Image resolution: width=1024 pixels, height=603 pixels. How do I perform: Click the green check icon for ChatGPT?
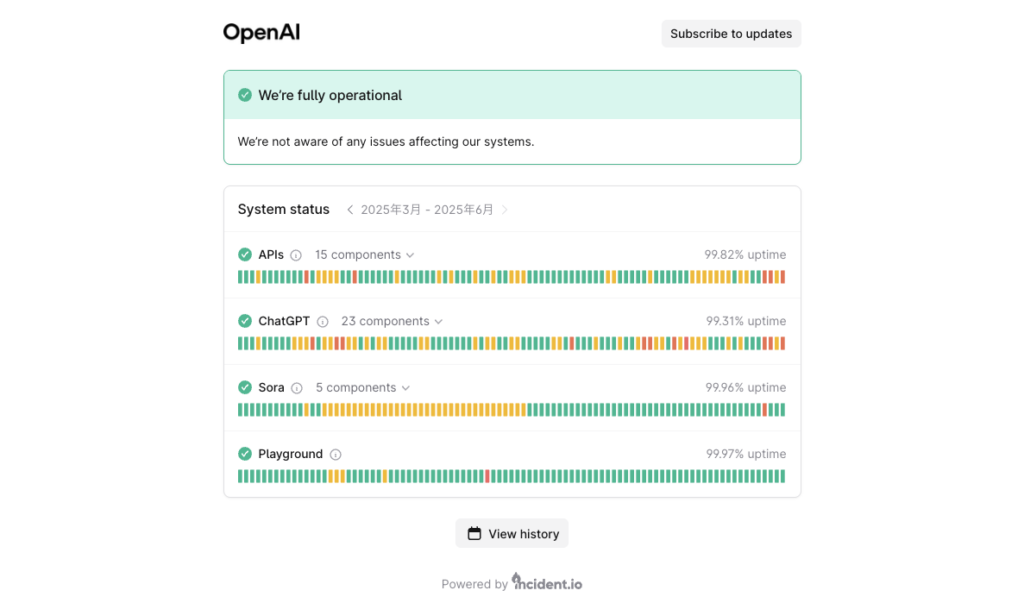pos(245,321)
